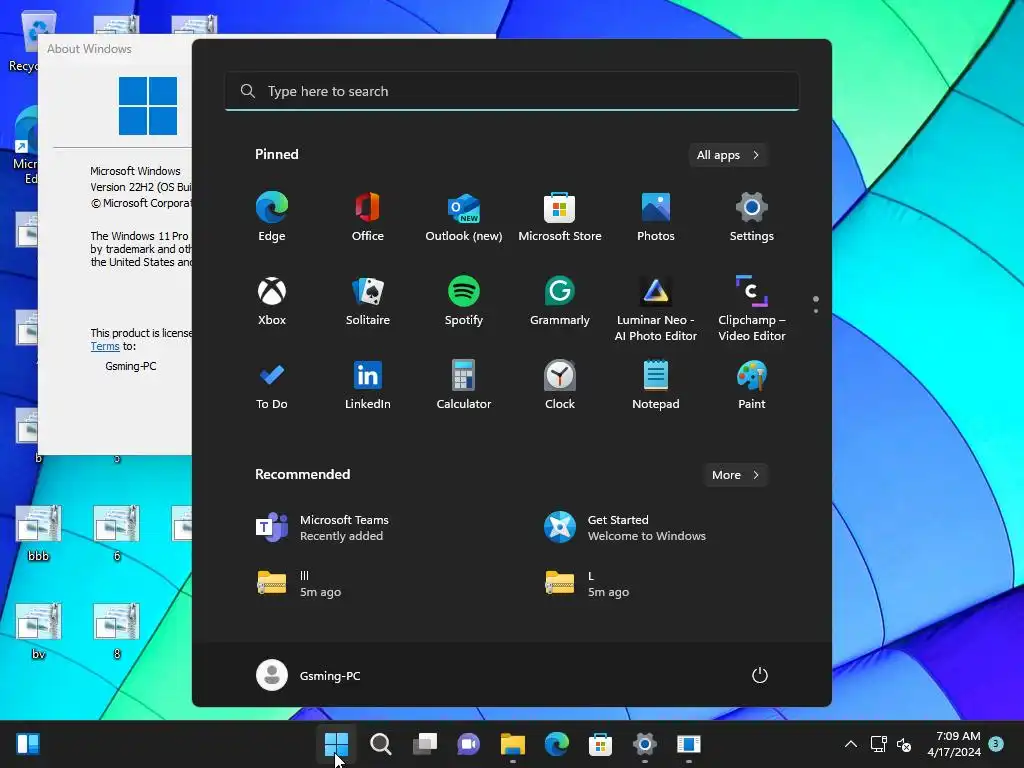The height and width of the screenshot is (768, 1024).
Task: Switch to About Windows taskbar app
Action: (688, 744)
